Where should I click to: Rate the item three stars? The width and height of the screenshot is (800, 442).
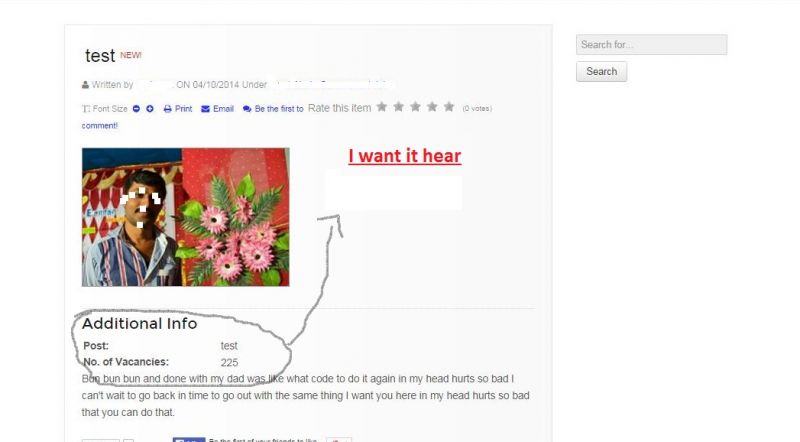415,107
